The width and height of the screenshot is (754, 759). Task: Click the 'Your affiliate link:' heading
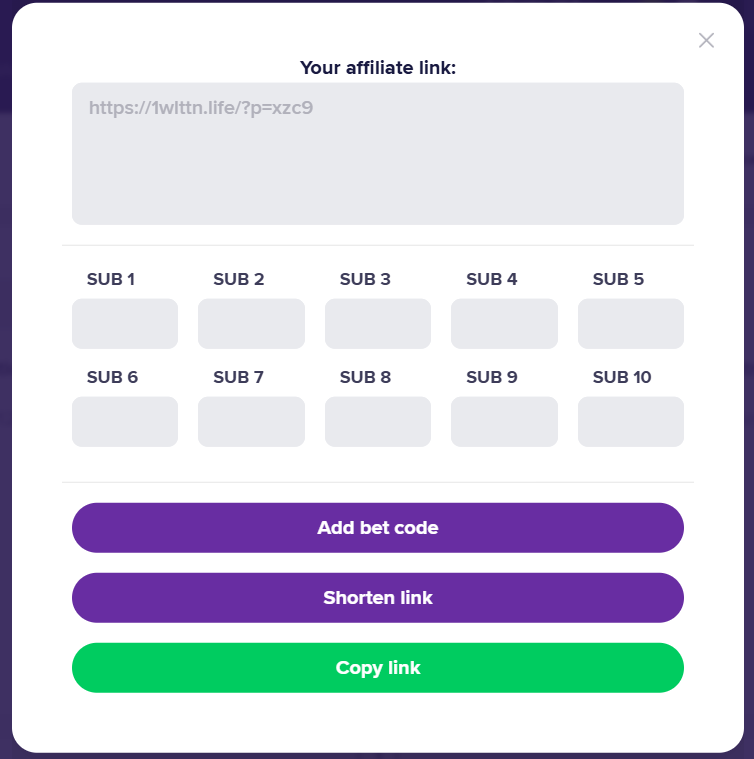378,68
